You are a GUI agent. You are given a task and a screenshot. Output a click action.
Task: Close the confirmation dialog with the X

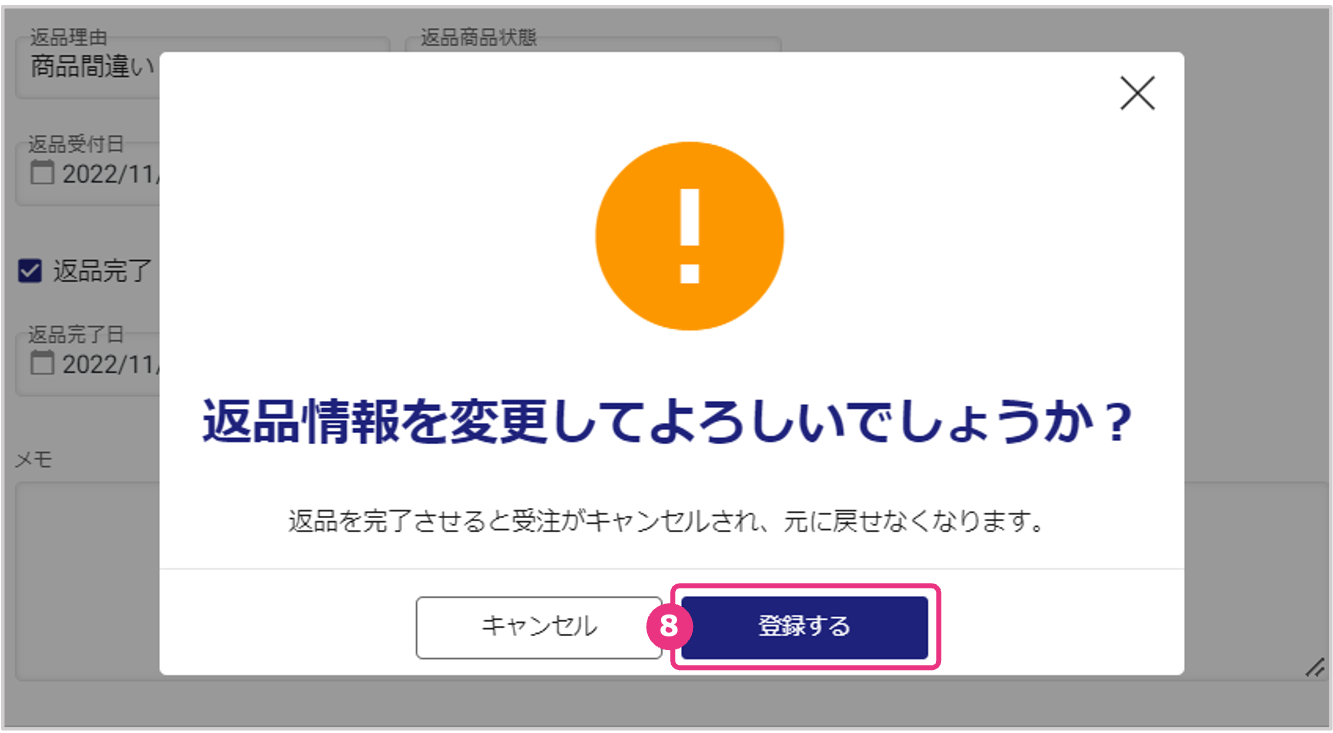1137,93
